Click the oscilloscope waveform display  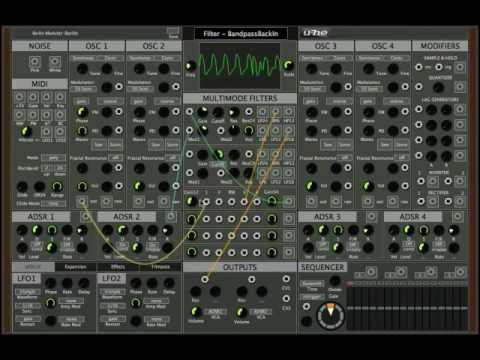[240, 65]
